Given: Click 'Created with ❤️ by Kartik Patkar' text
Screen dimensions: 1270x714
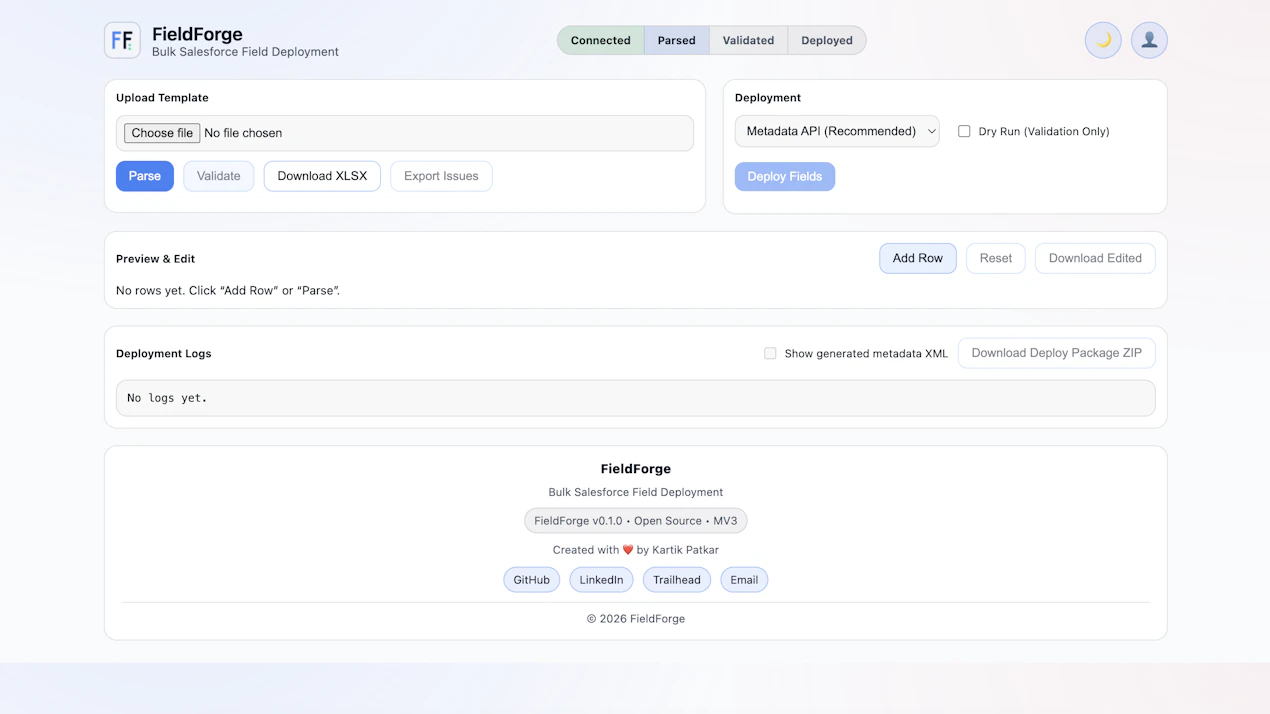Looking at the screenshot, I should 635,550.
